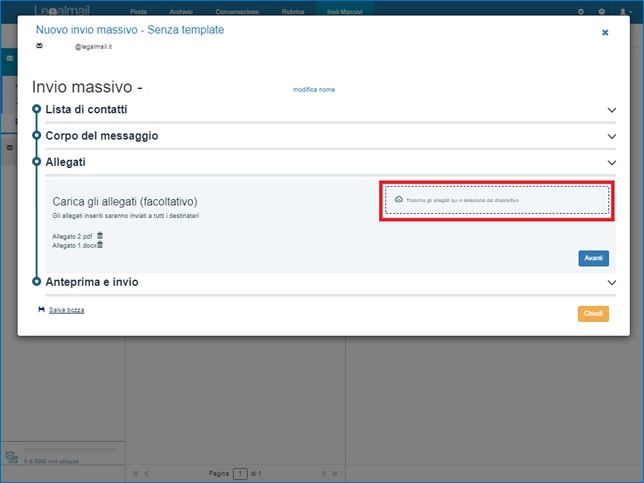Image resolution: width=644 pixels, height=483 pixels.
Task: Open the Archivio tab
Action: (x=181, y=11)
